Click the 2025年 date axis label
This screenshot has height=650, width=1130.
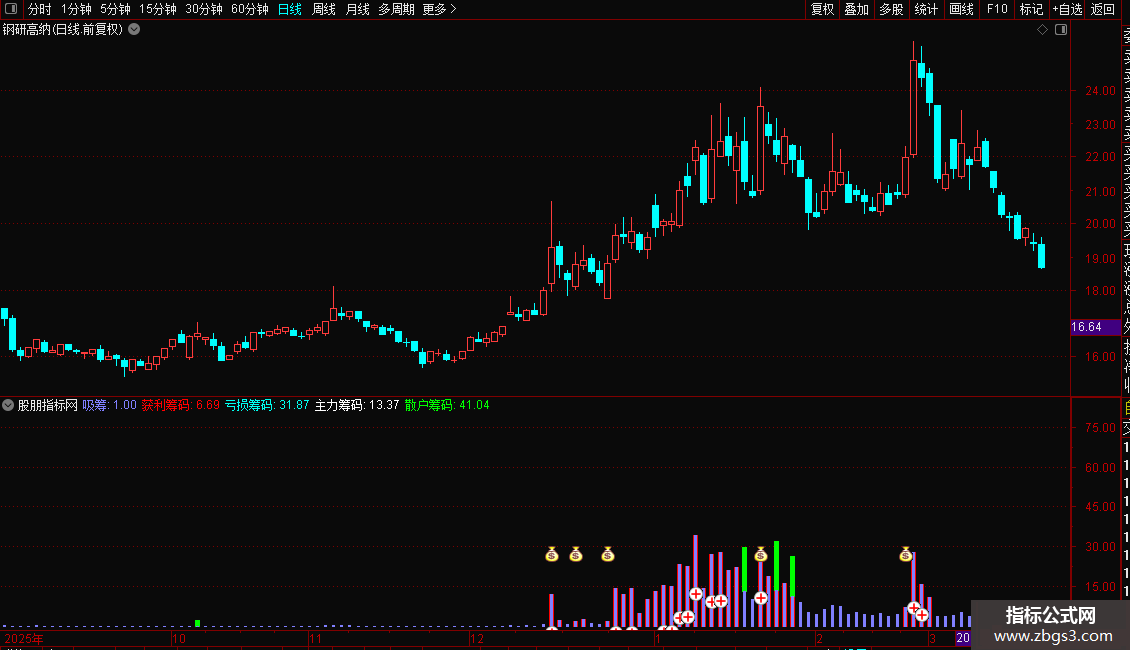coord(24,638)
